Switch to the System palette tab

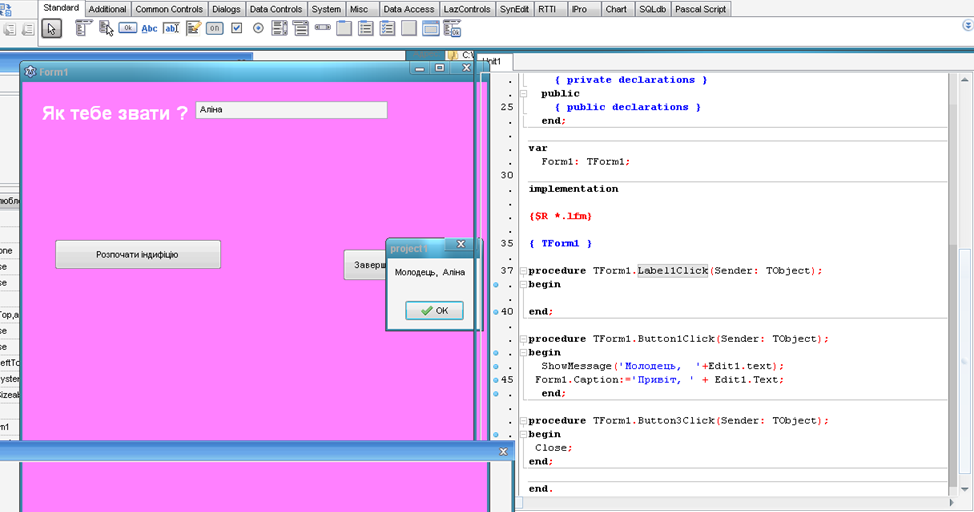point(326,9)
